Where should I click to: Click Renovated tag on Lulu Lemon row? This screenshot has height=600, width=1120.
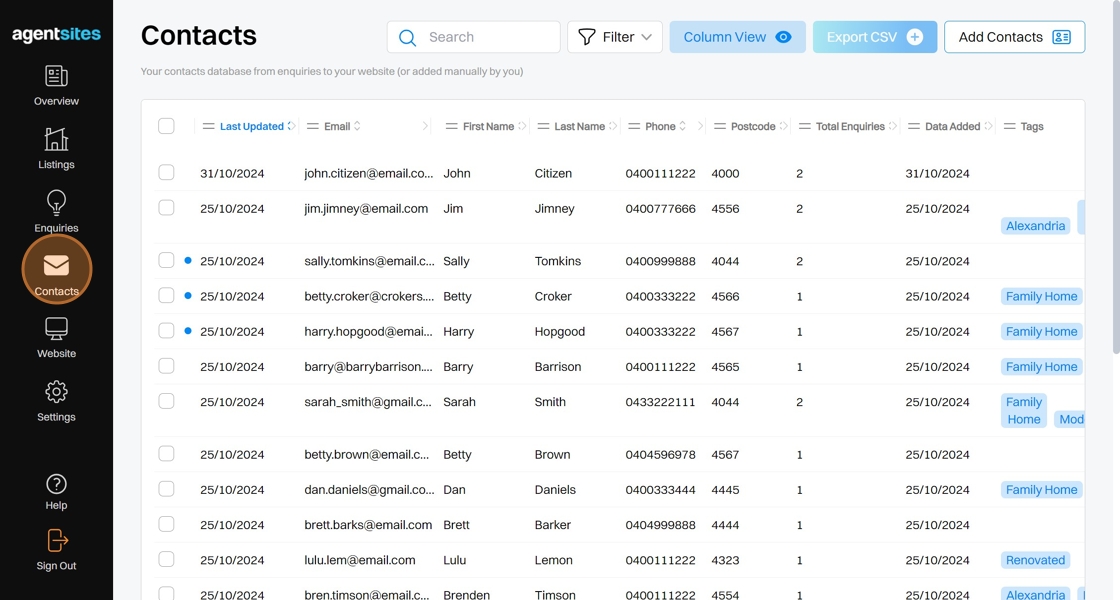click(1036, 560)
